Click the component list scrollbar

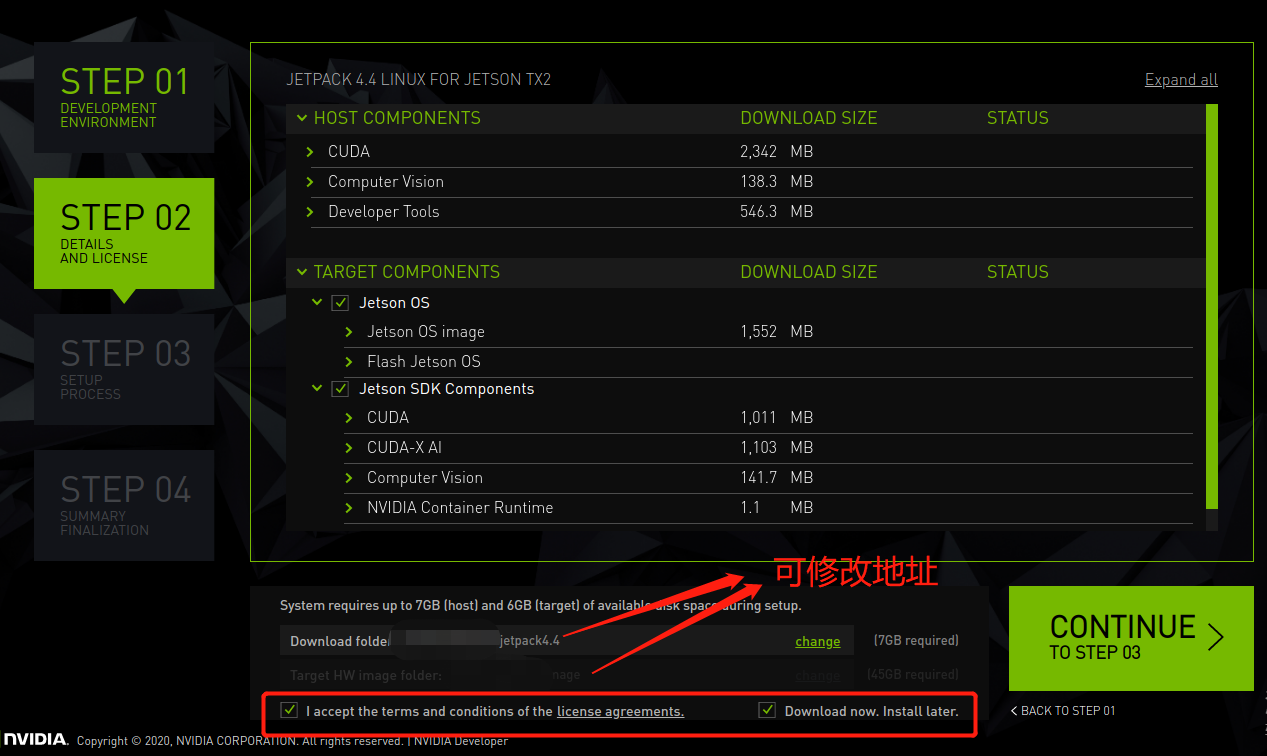click(1212, 307)
